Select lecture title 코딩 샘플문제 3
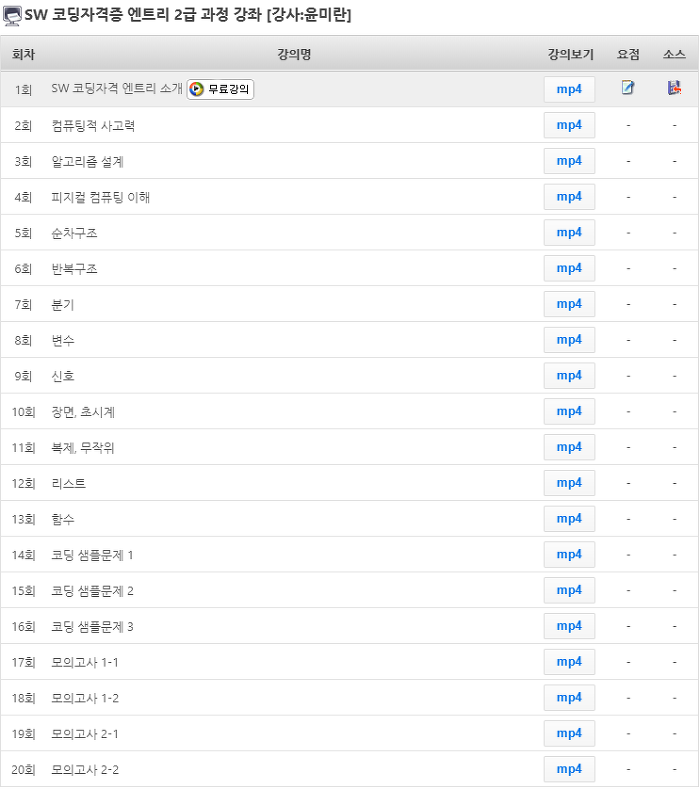This screenshot has height=789, width=700. tap(93, 626)
